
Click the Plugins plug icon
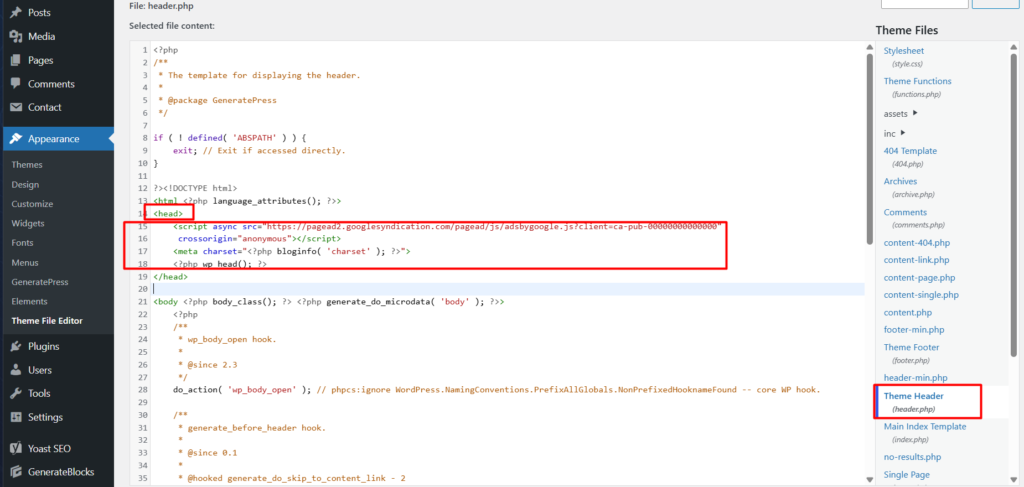(16, 346)
